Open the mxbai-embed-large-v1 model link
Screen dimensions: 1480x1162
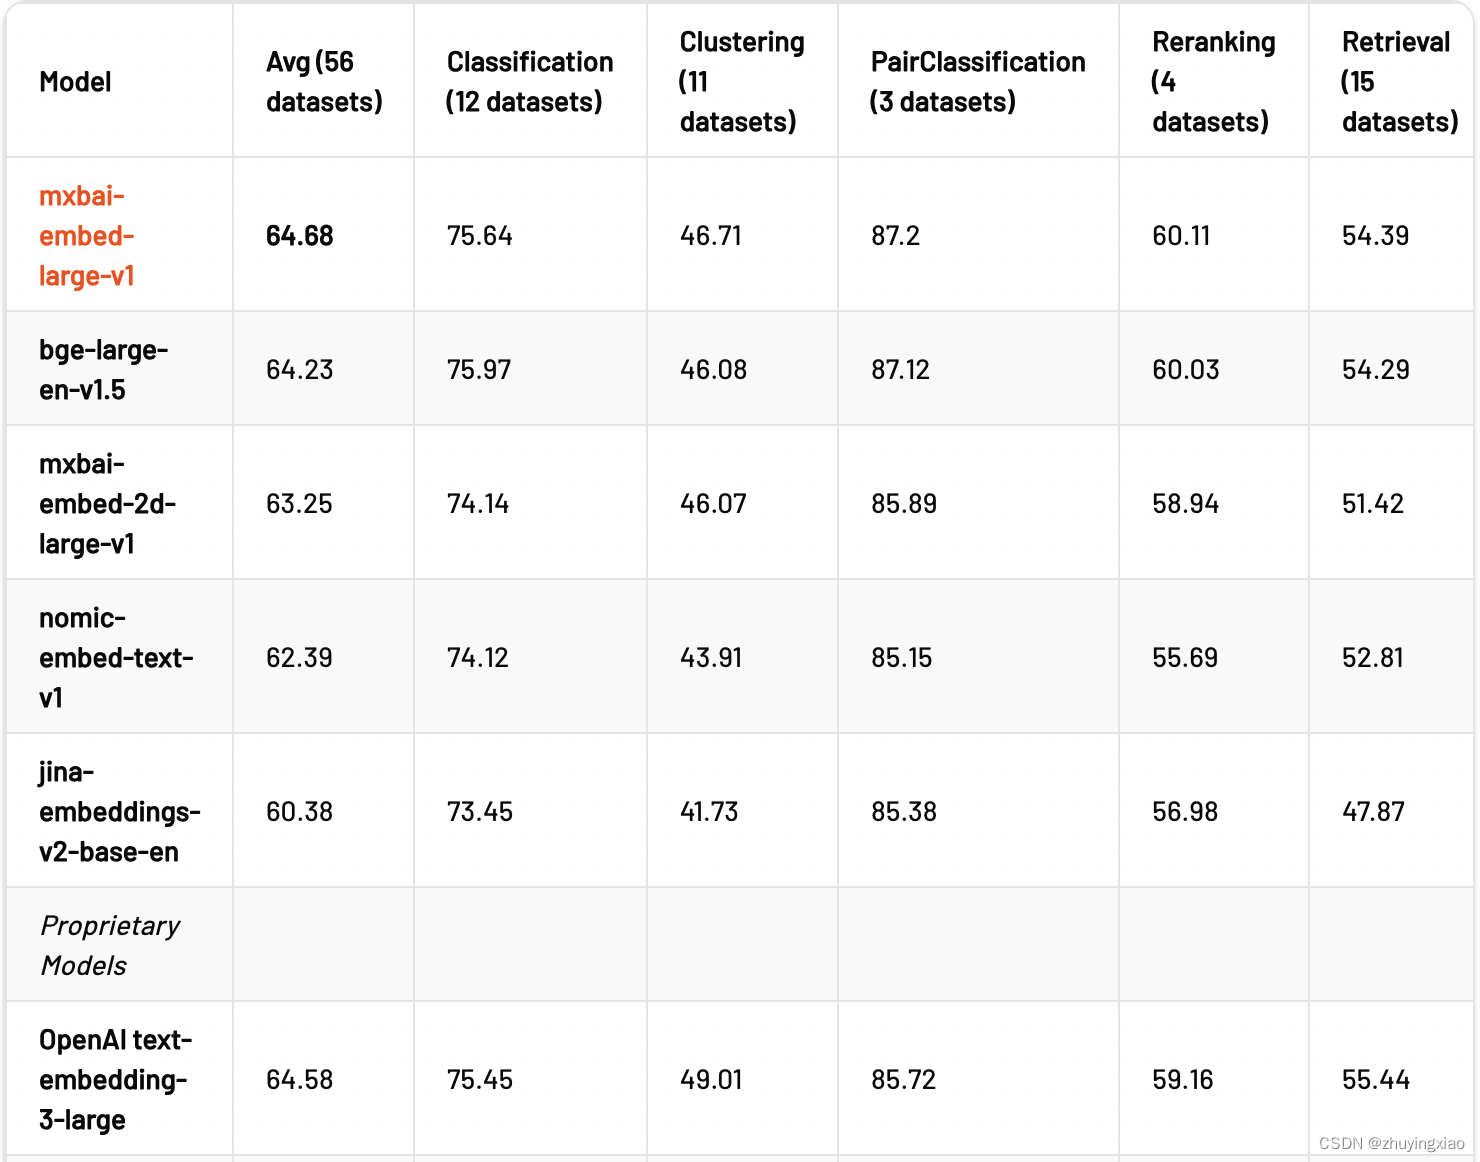[87, 235]
